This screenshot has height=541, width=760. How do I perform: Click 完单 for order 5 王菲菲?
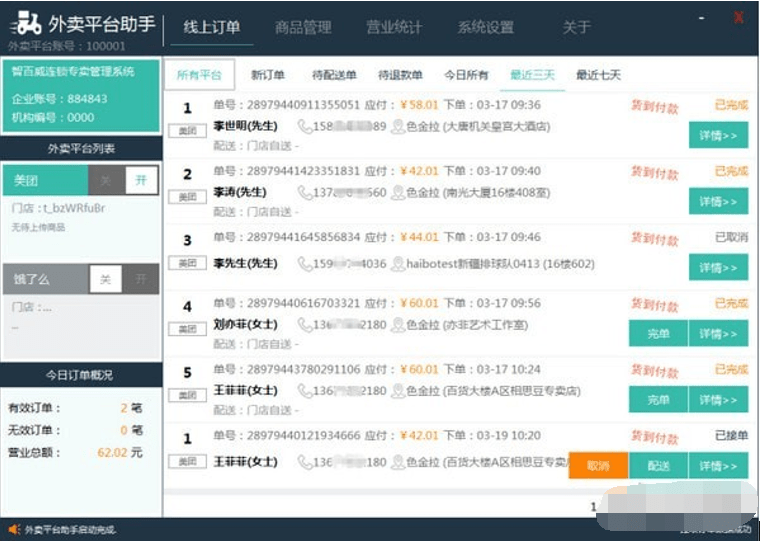[x=658, y=399]
